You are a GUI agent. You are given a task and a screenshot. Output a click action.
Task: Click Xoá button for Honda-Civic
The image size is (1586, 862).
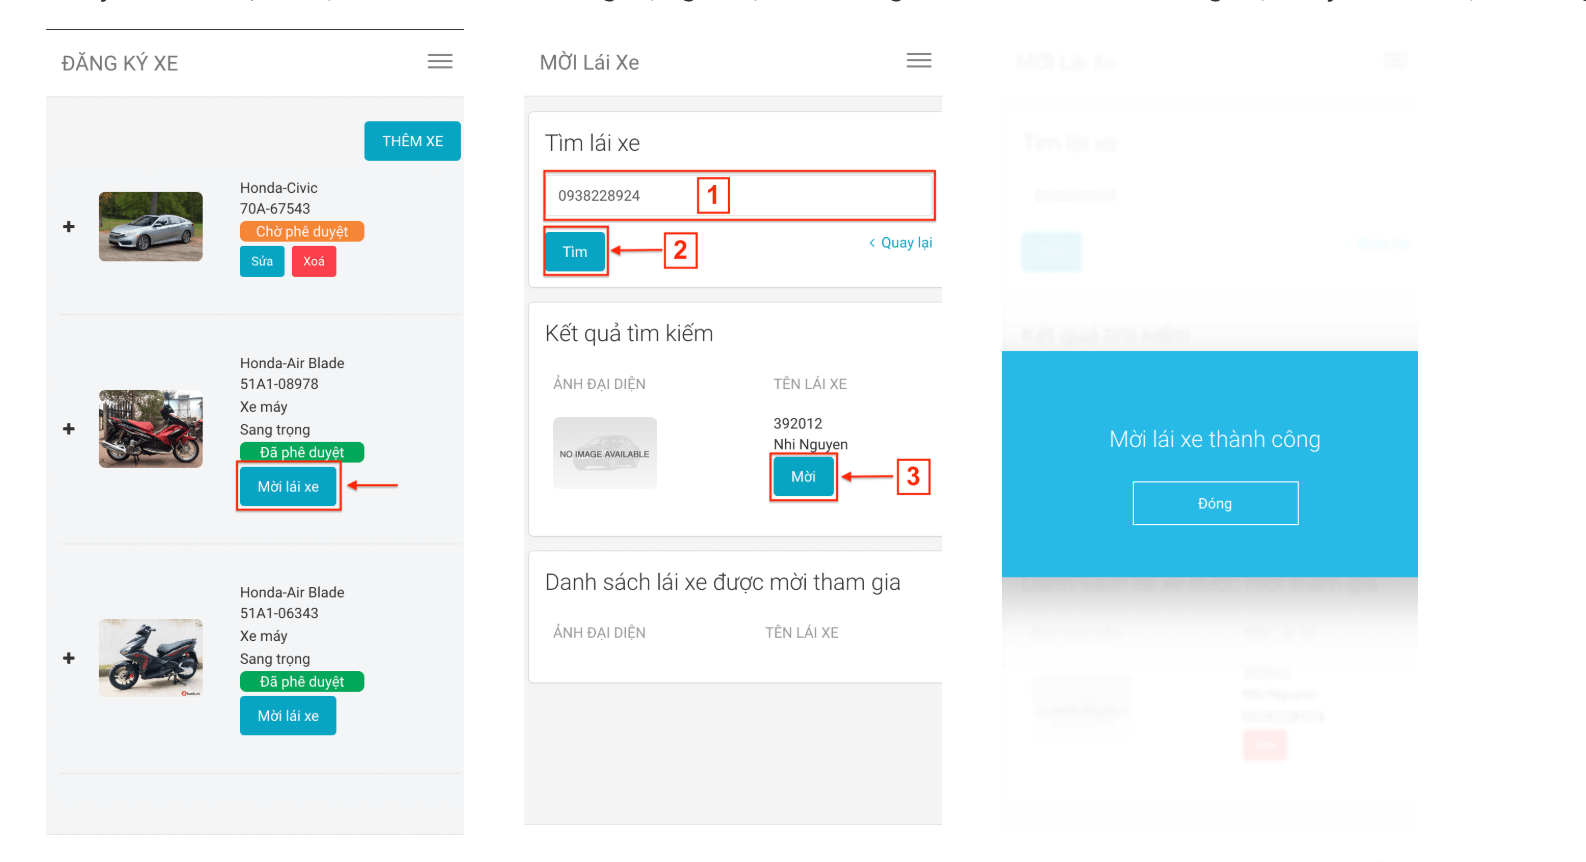314,262
